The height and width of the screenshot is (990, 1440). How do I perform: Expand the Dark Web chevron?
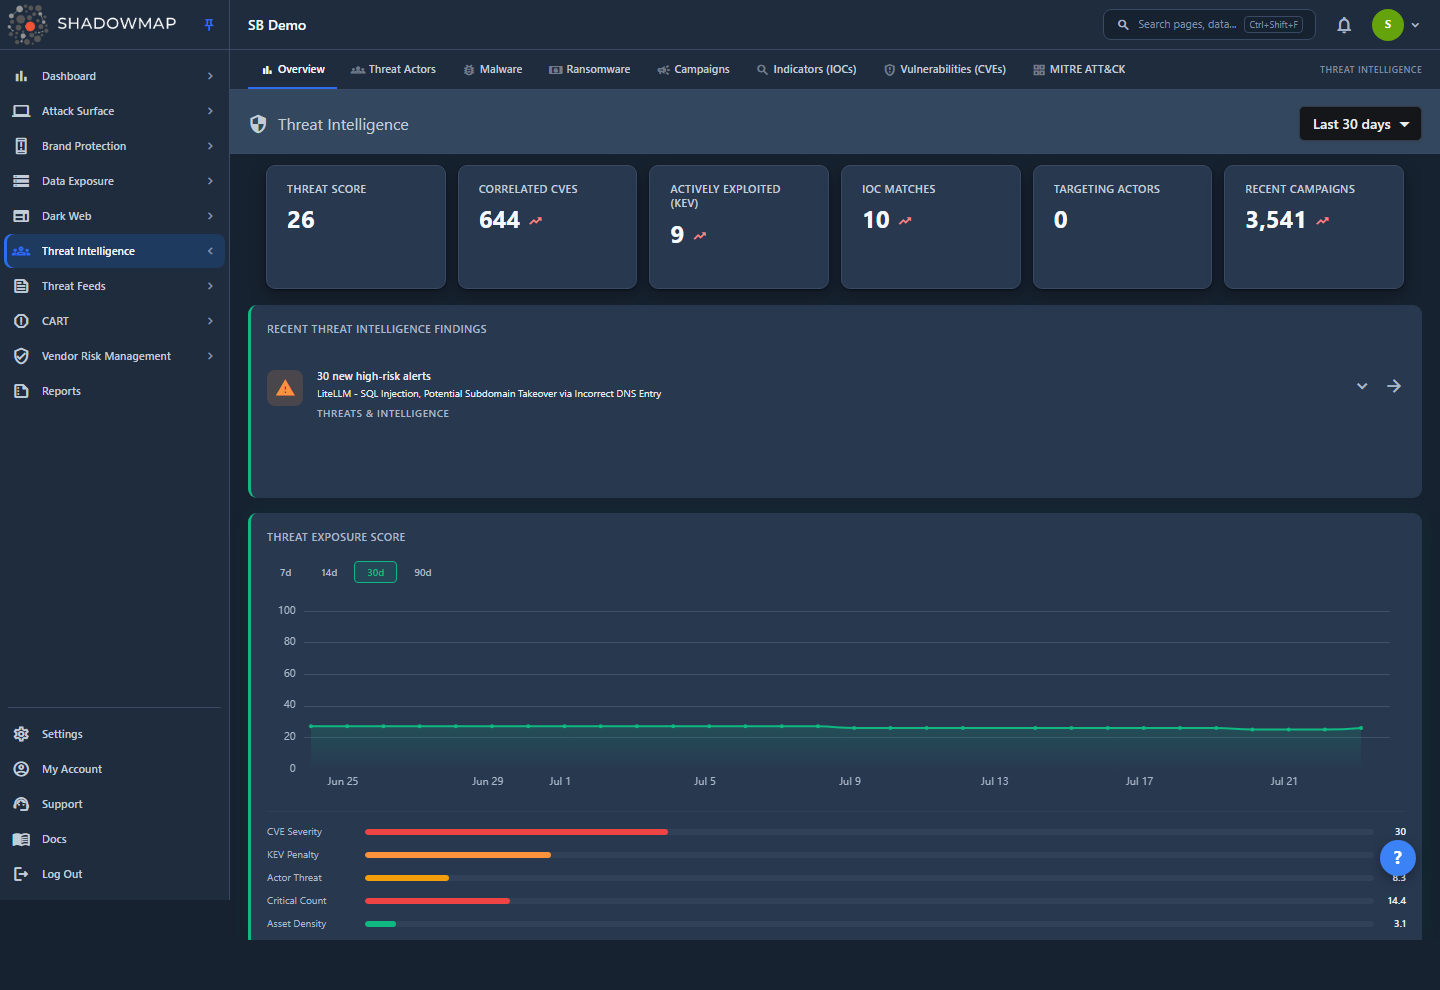click(x=210, y=216)
